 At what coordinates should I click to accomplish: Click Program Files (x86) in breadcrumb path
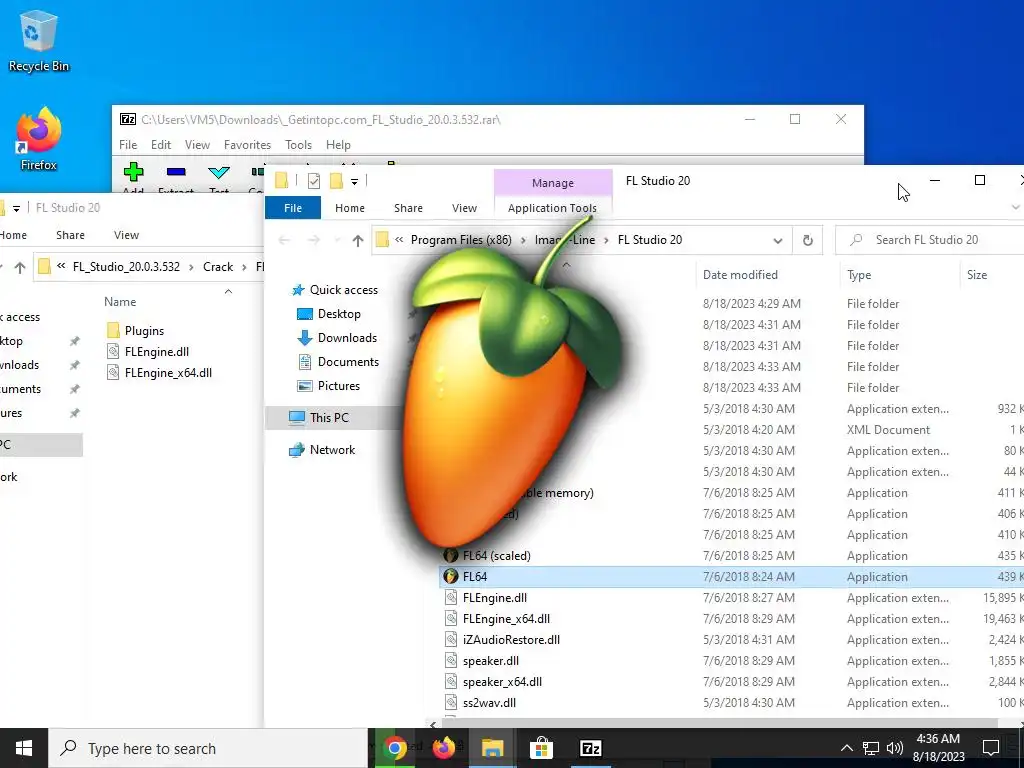(x=461, y=240)
